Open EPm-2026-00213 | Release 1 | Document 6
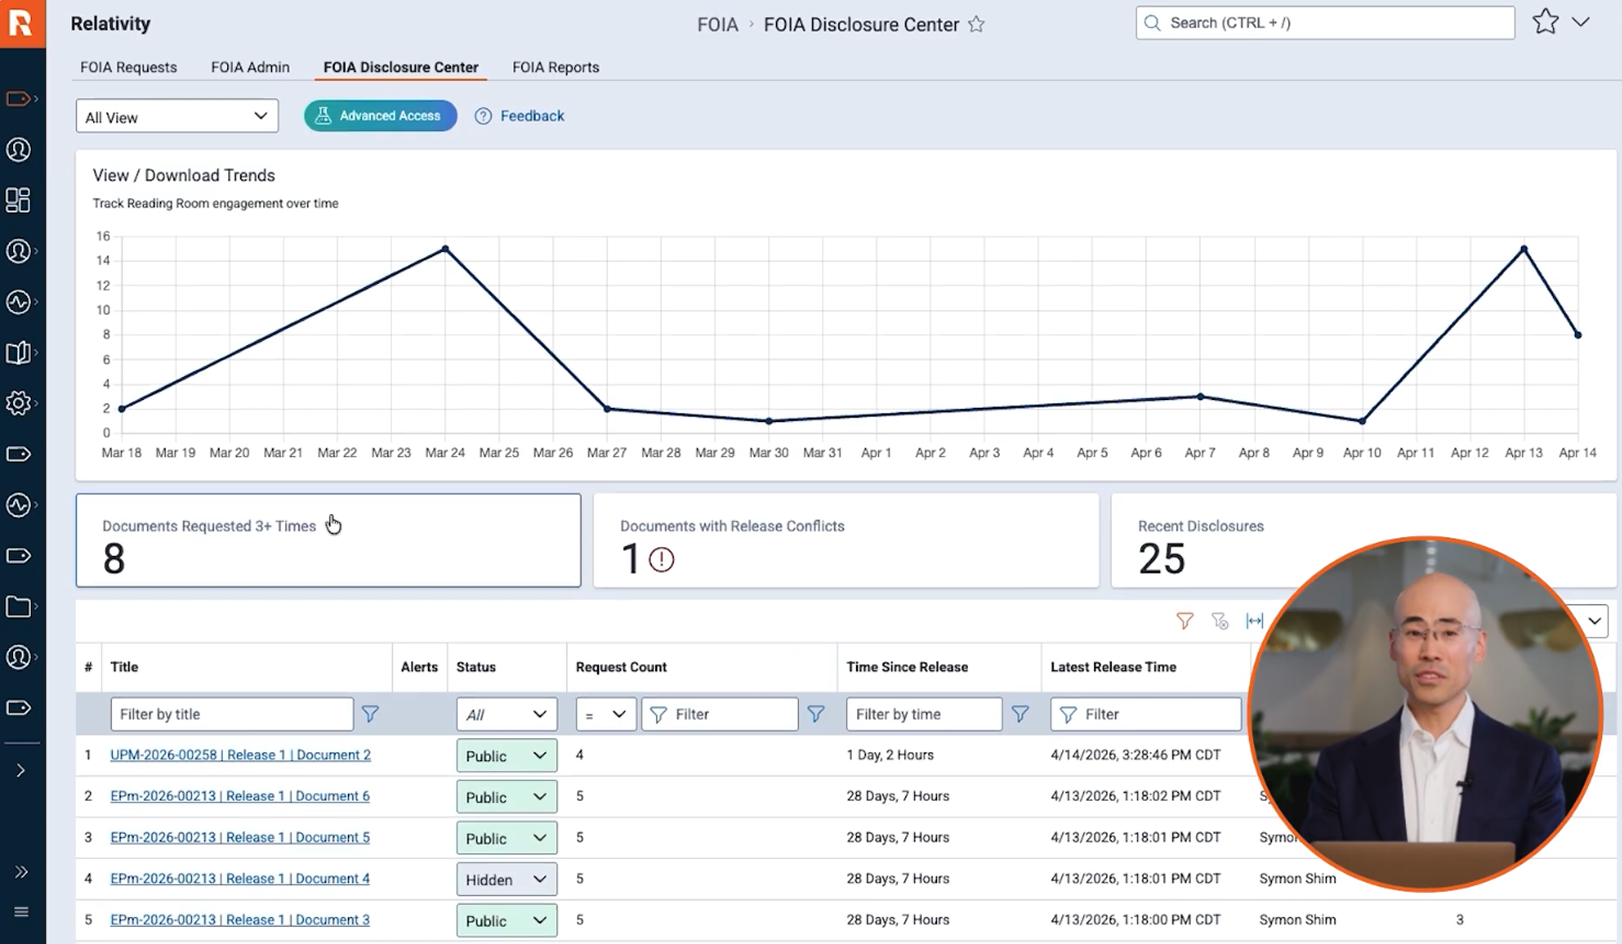 click(240, 796)
